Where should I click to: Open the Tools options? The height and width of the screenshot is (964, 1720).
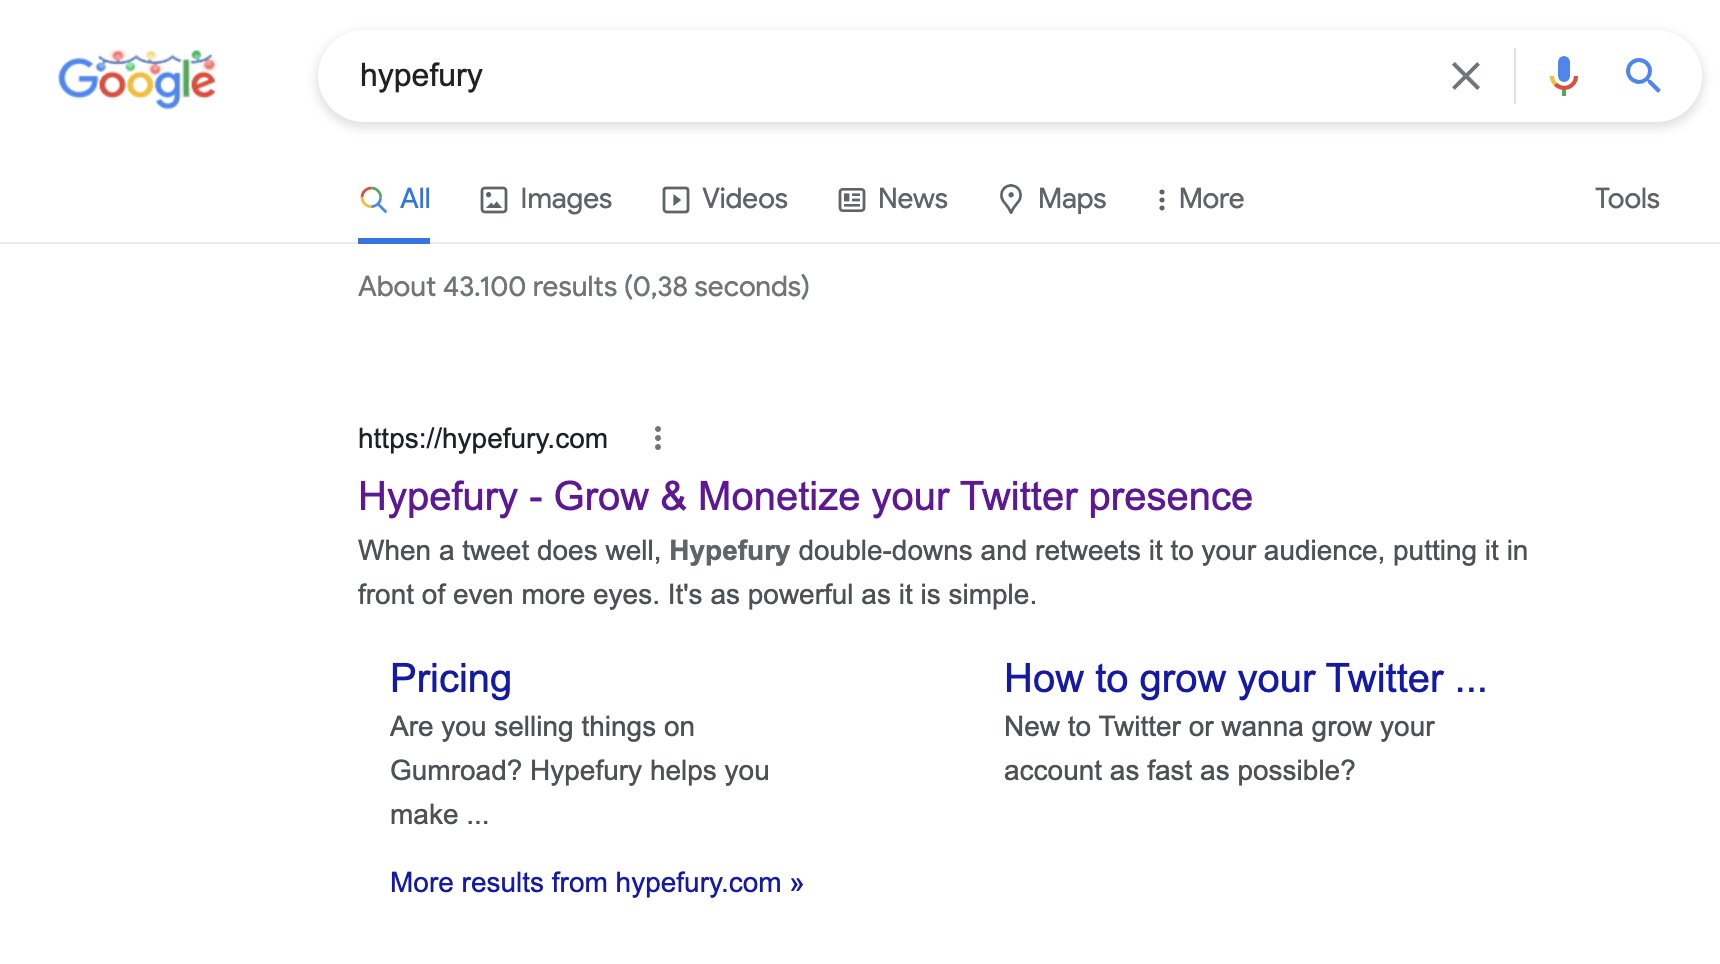[x=1627, y=199]
